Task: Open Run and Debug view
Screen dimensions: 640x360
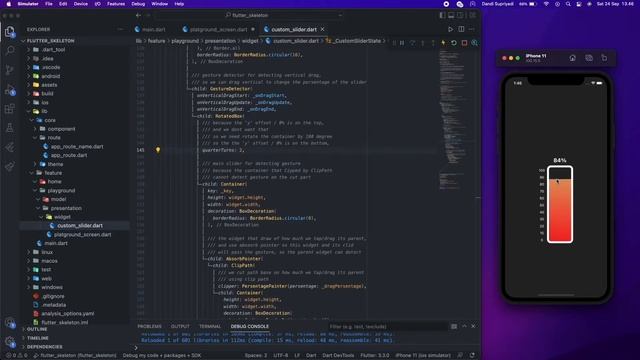Action: tap(10, 89)
